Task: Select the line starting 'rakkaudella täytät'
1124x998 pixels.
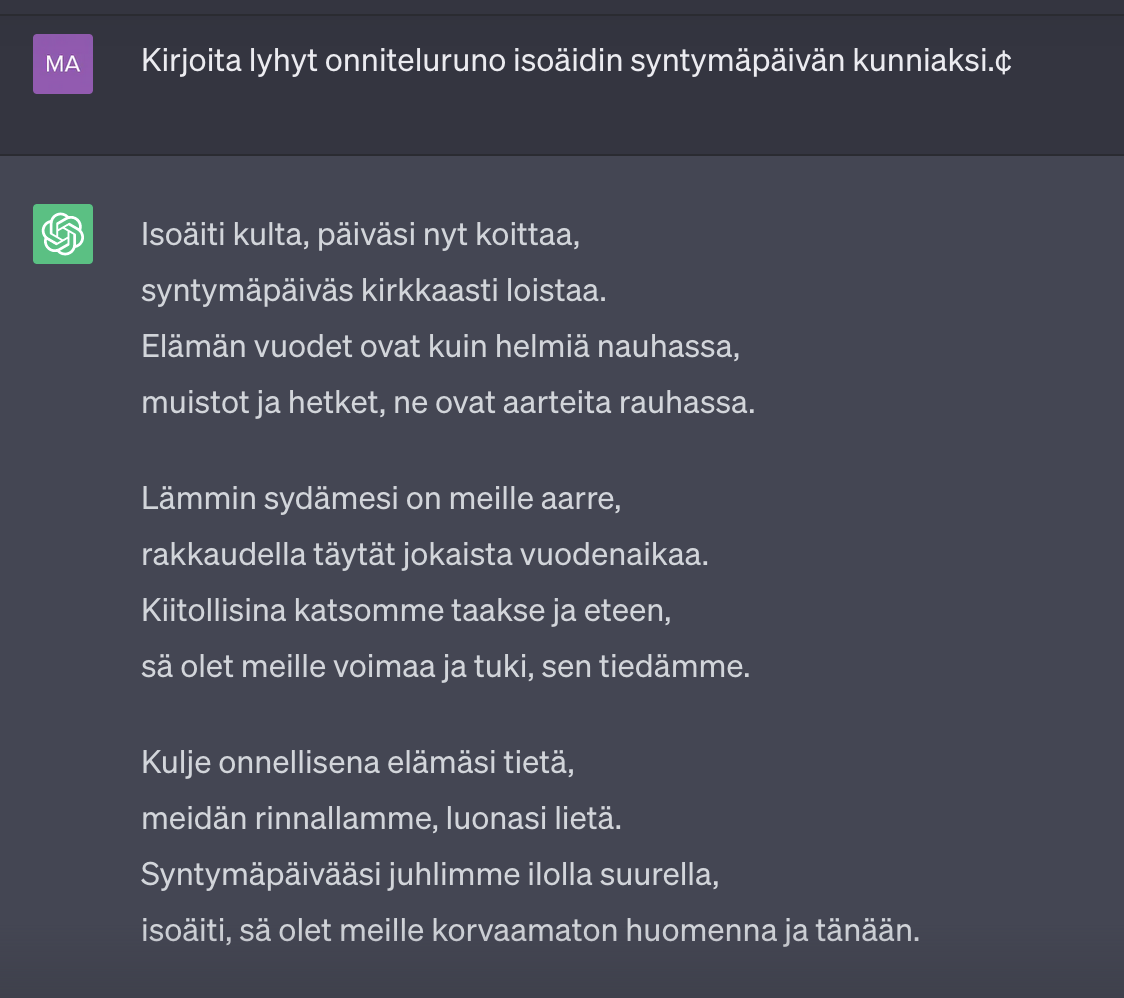Action: (x=425, y=555)
